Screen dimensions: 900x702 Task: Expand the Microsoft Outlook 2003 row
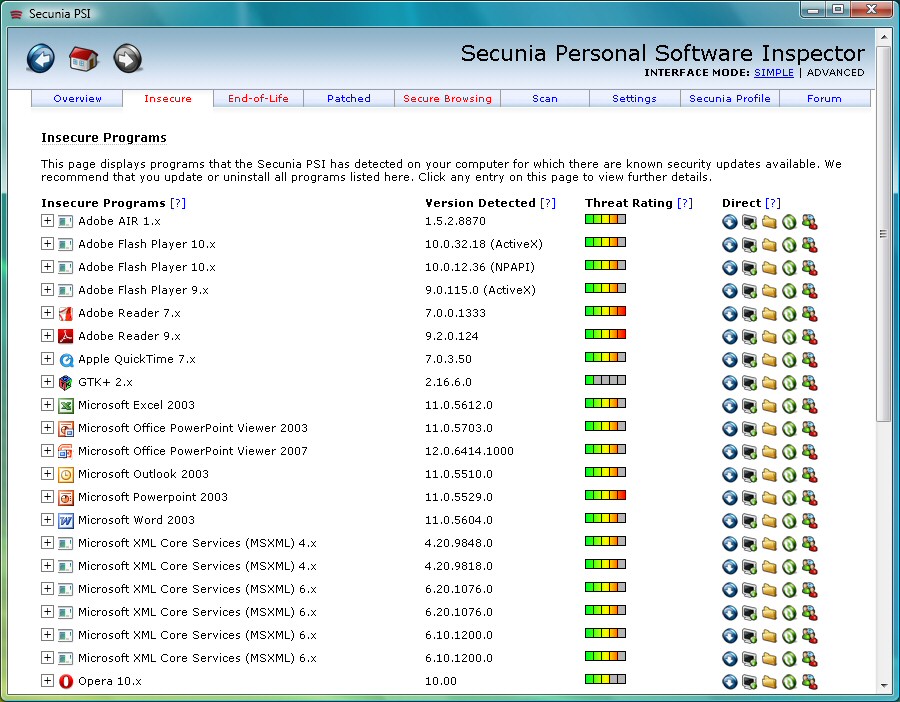pyautogui.click(x=47, y=474)
